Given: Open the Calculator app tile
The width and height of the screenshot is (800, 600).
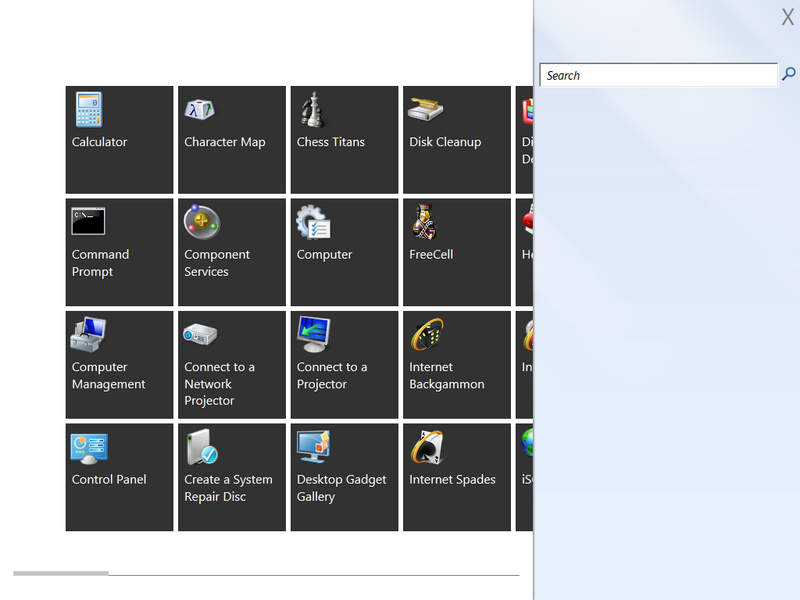Looking at the screenshot, I should (x=119, y=140).
